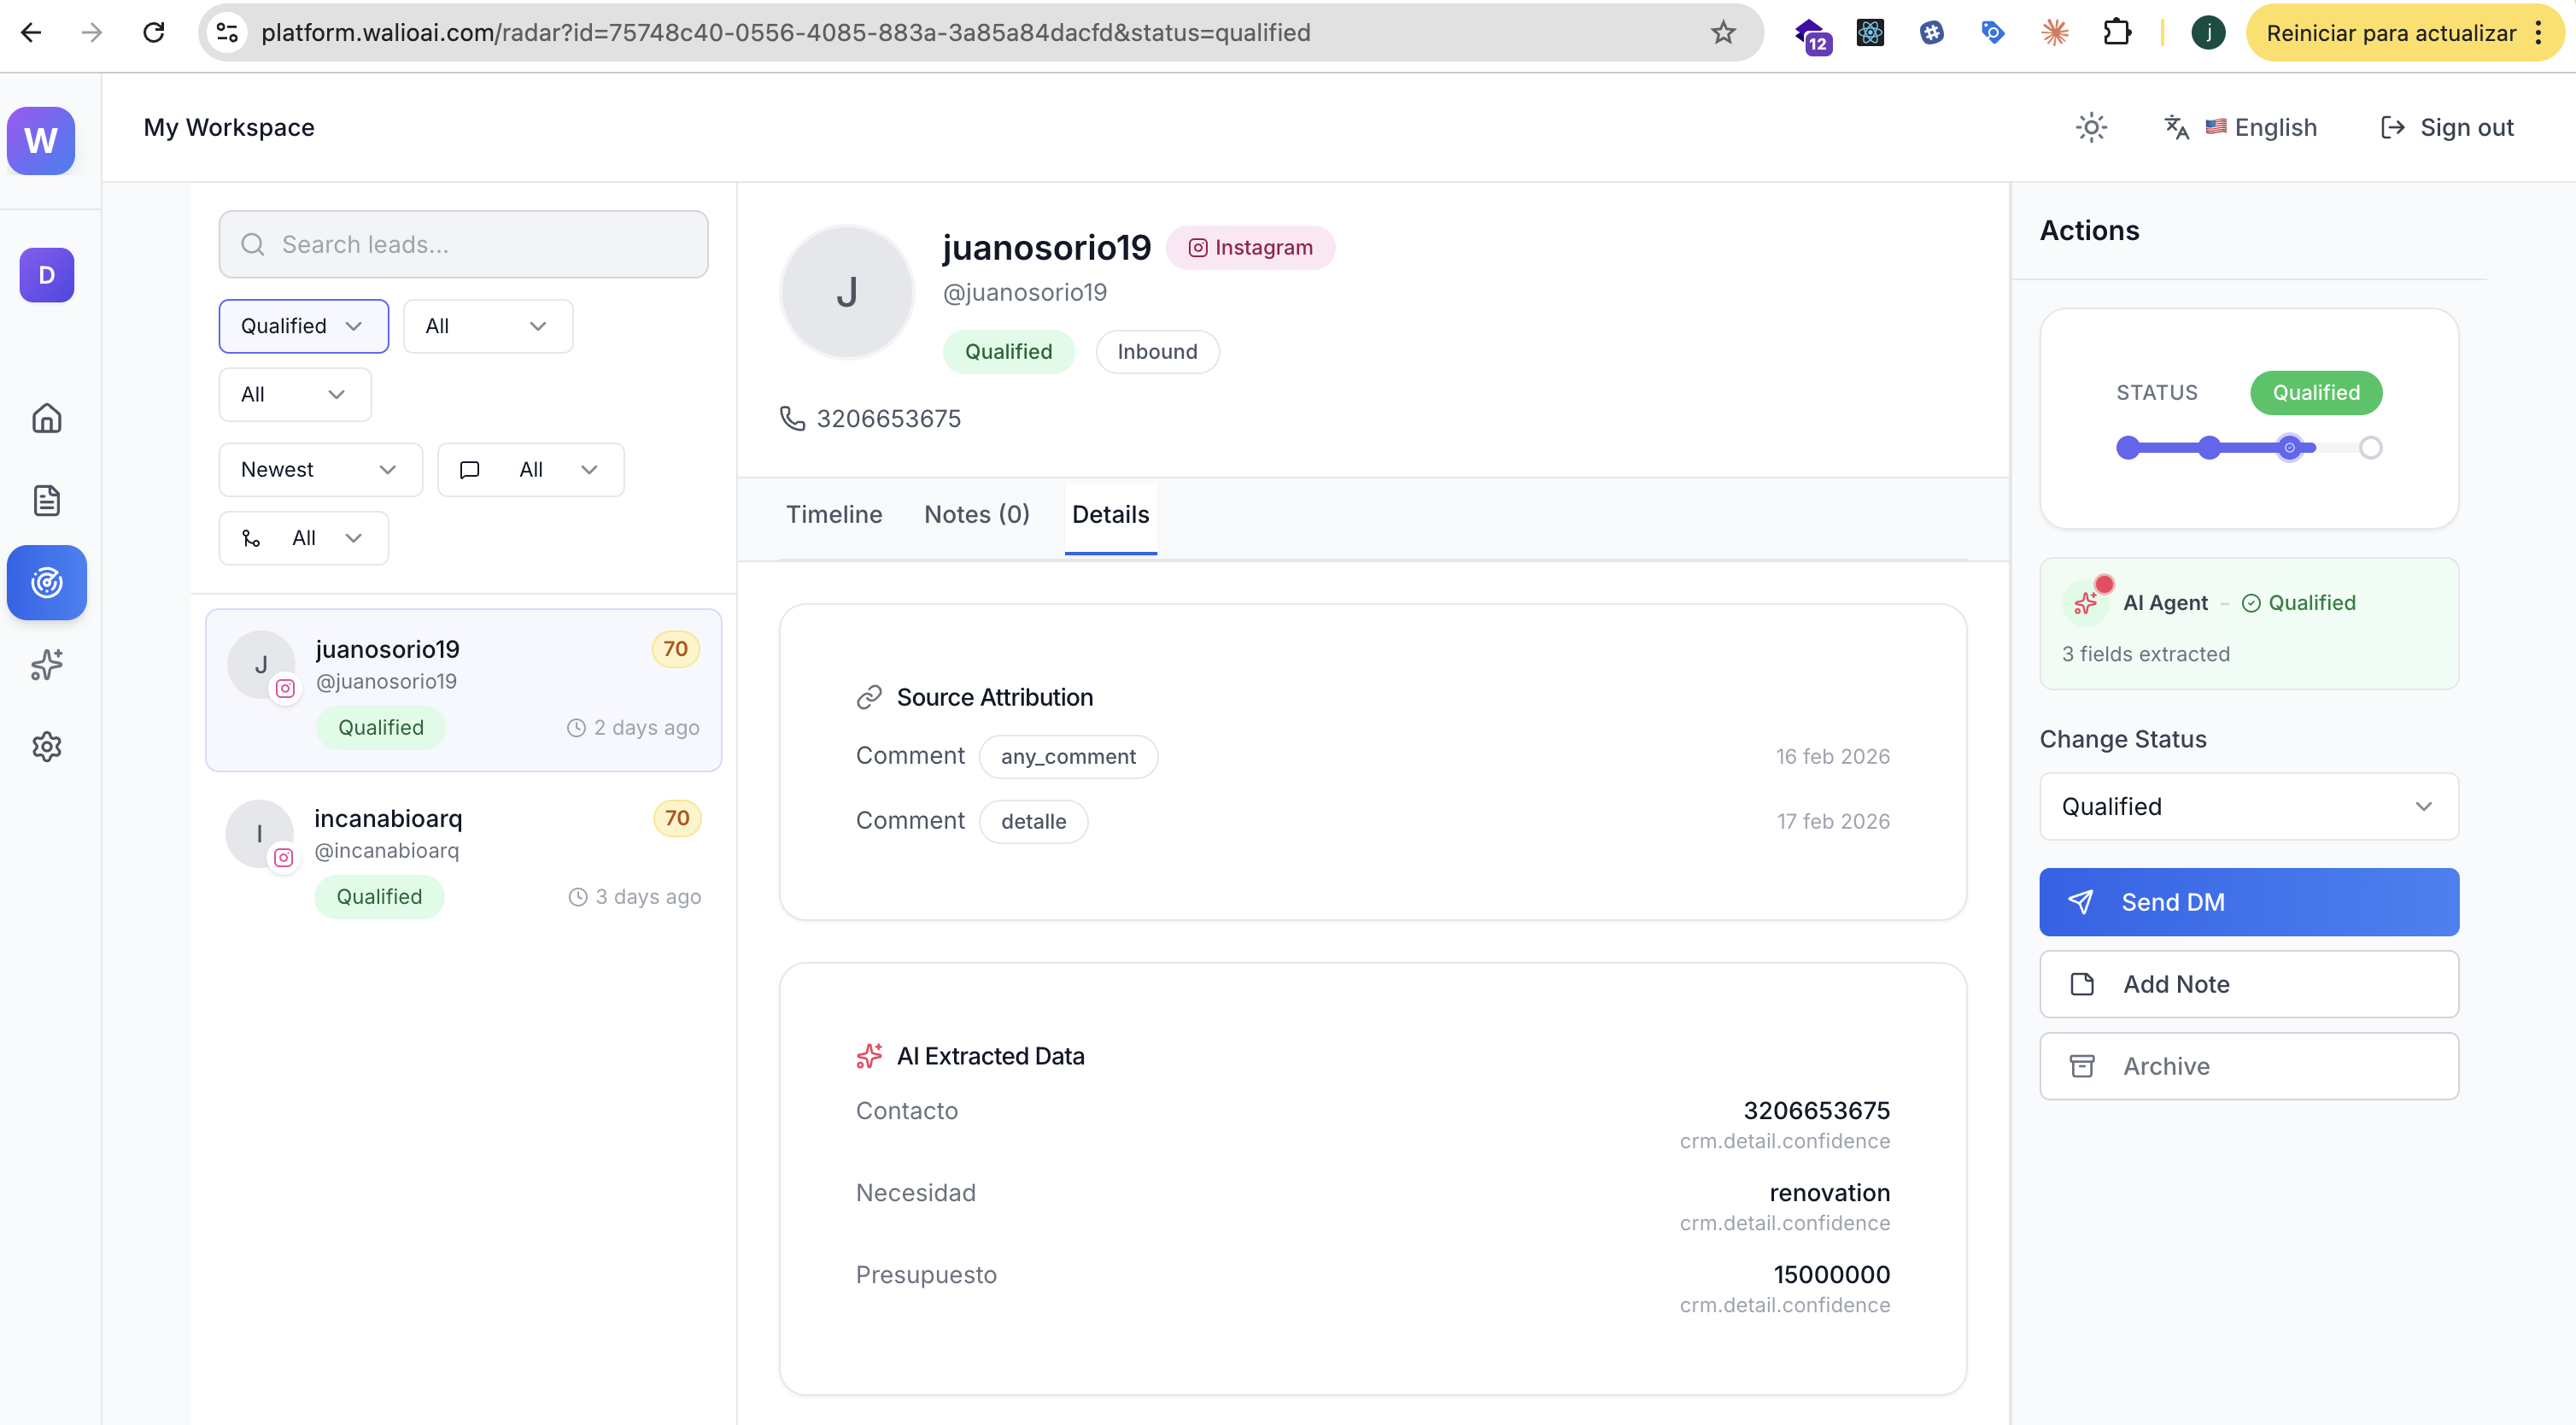Click the documents icon in sidebar
The width and height of the screenshot is (2576, 1425).
click(46, 500)
